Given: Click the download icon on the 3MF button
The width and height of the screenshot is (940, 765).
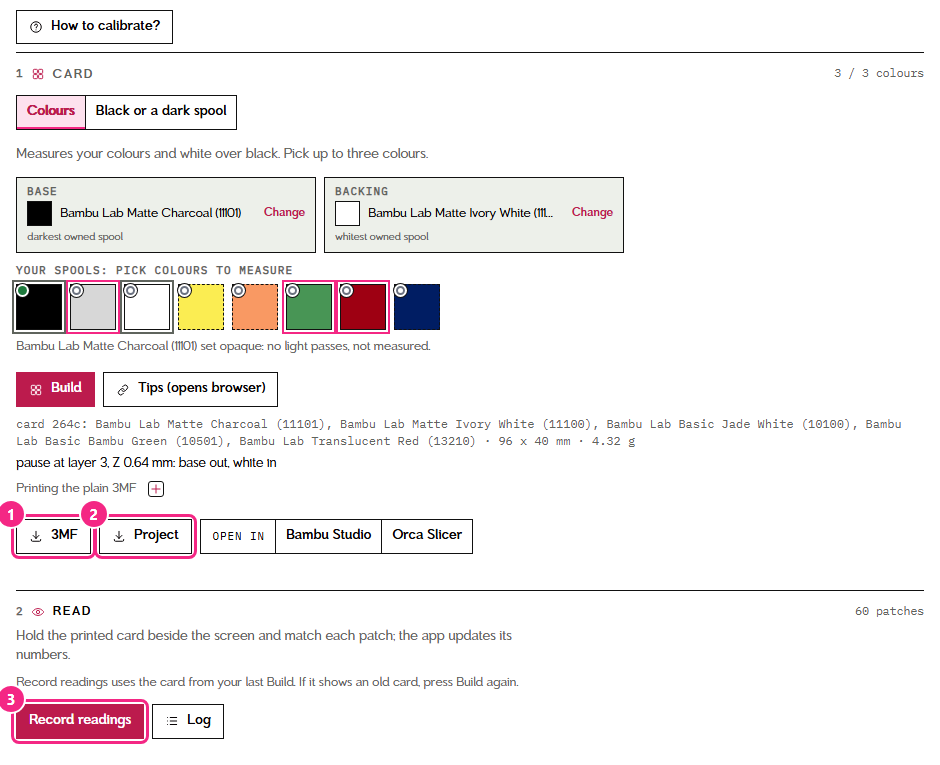Looking at the screenshot, I should [36, 537].
